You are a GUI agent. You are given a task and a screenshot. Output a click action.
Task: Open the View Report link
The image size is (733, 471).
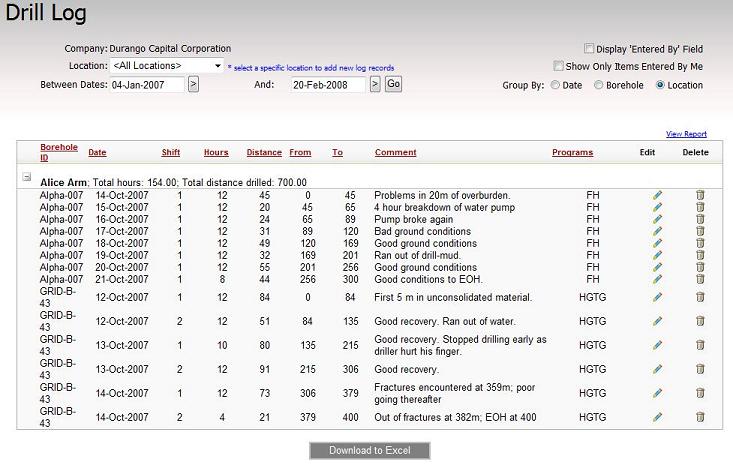tap(686, 134)
